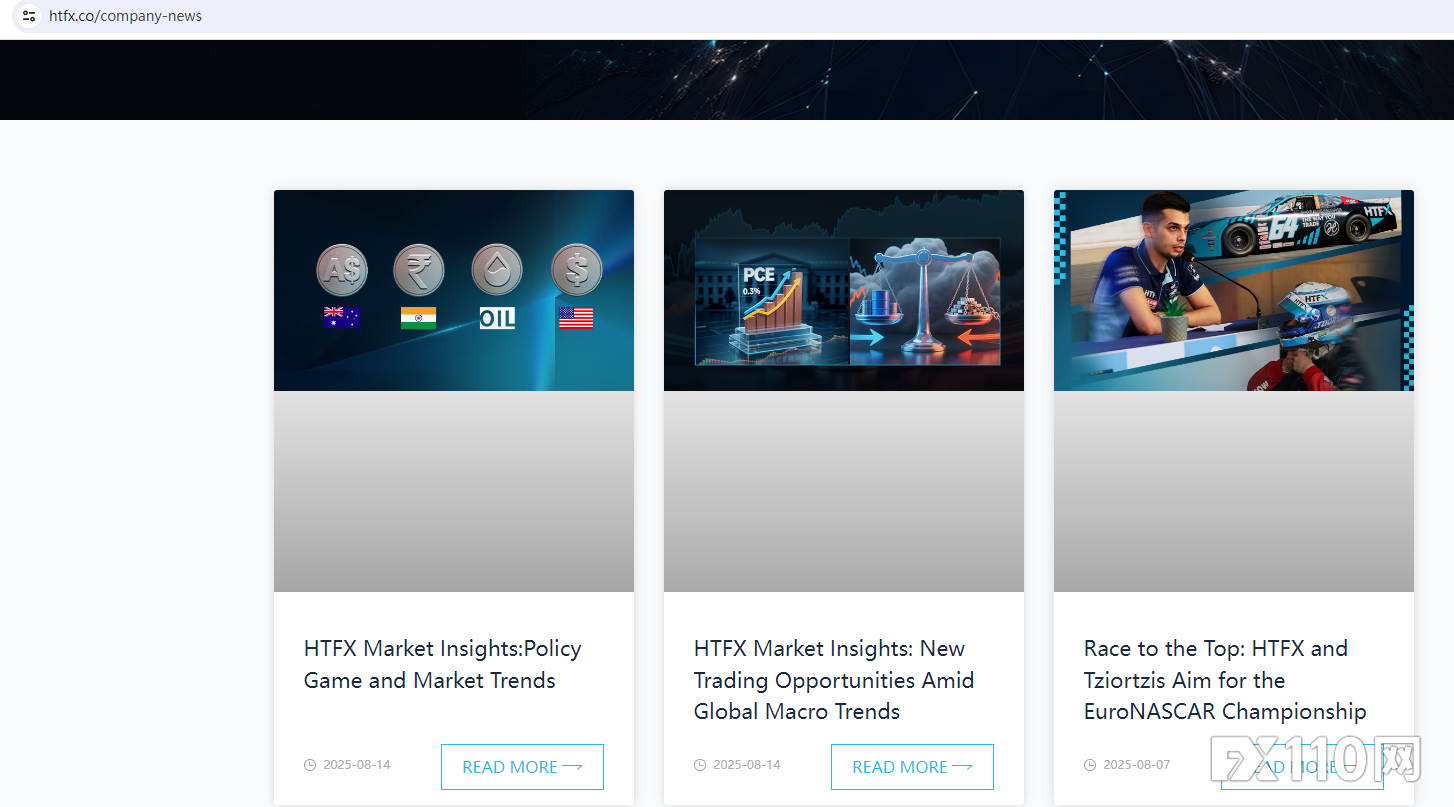Open "New Trading Opportunities Amid Global Macro Trends" title
Viewport: 1454px width, 807px height.
(833, 680)
